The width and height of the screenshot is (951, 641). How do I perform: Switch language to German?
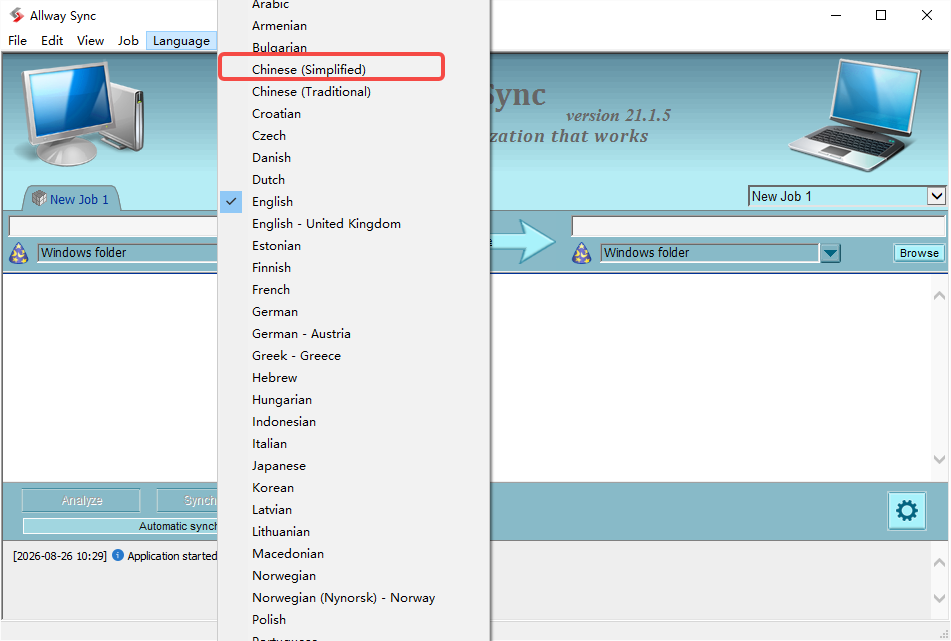(354, 312)
